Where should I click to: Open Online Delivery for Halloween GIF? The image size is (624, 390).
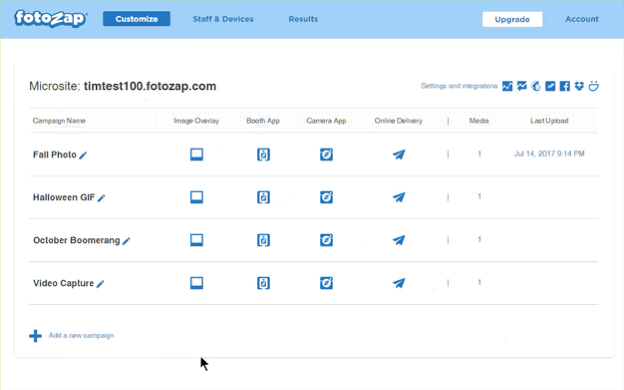pyautogui.click(x=399, y=197)
